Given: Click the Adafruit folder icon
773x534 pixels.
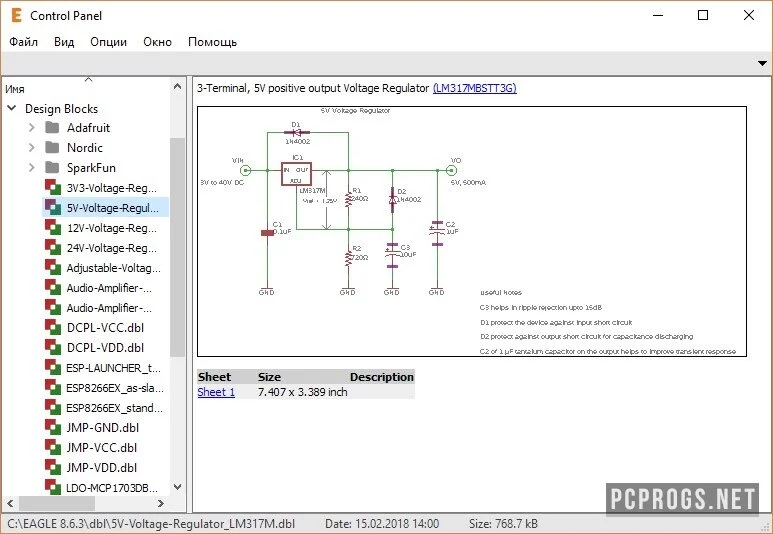Looking at the screenshot, I should click(x=52, y=128).
